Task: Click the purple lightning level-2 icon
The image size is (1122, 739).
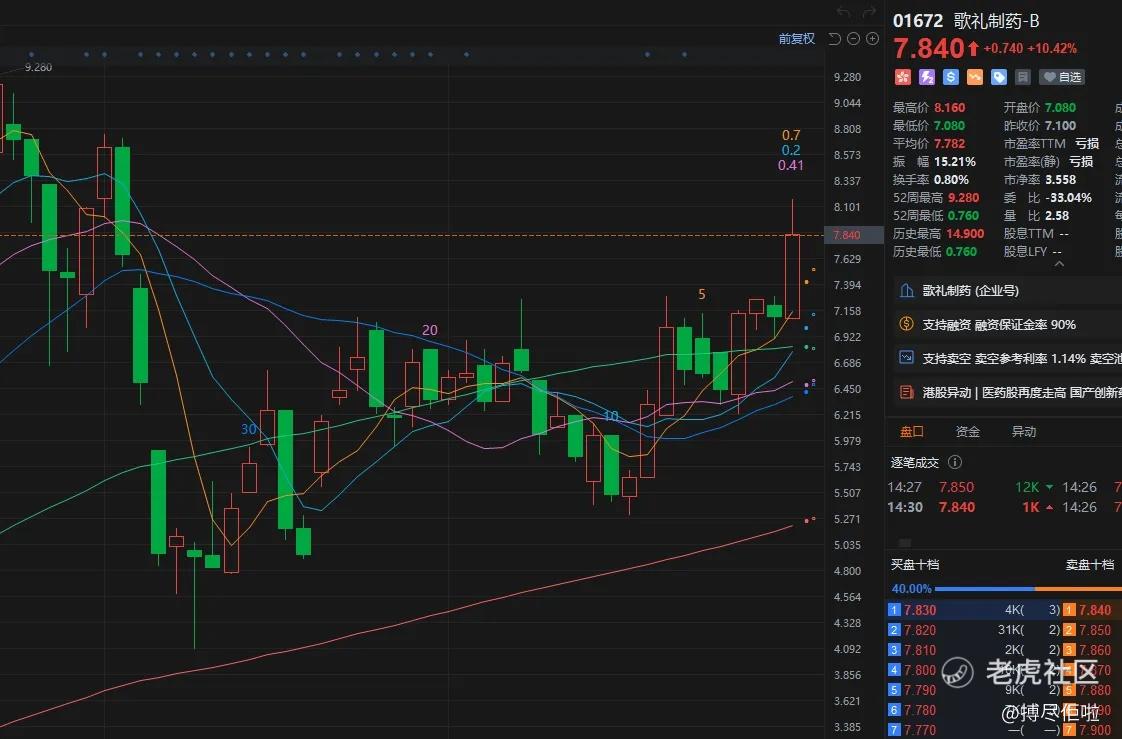Action: point(927,77)
